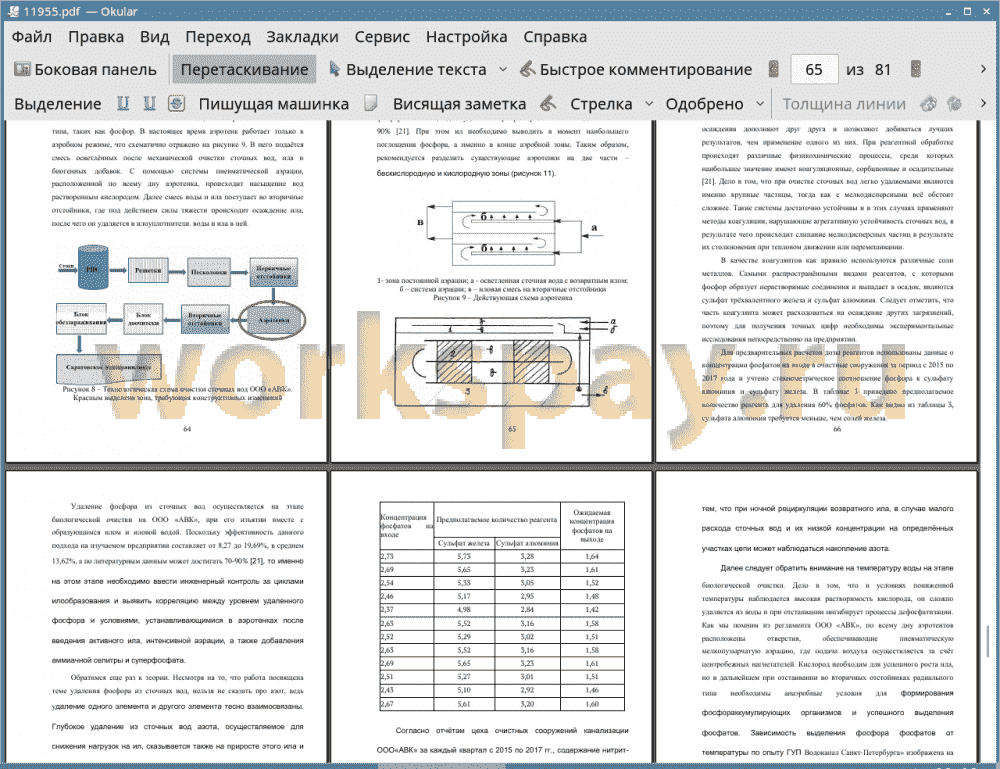This screenshot has height=769, width=1000.
Task: Open the Вид menu
Action: tap(155, 37)
